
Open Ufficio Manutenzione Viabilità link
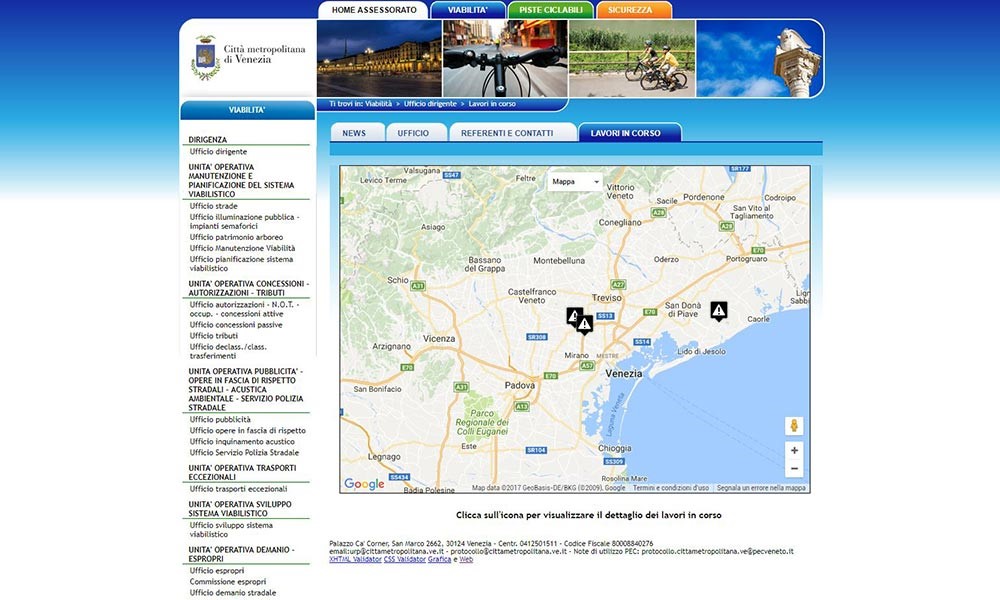pyautogui.click(x=242, y=248)
